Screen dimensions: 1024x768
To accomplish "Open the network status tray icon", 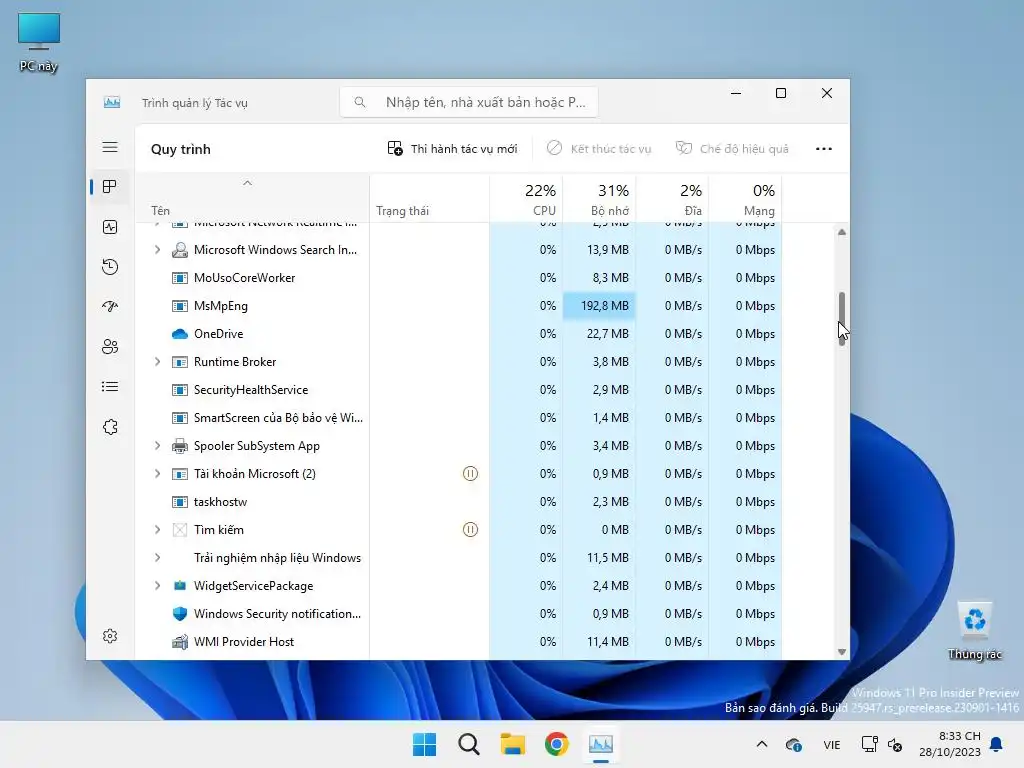I will [869, 744].
